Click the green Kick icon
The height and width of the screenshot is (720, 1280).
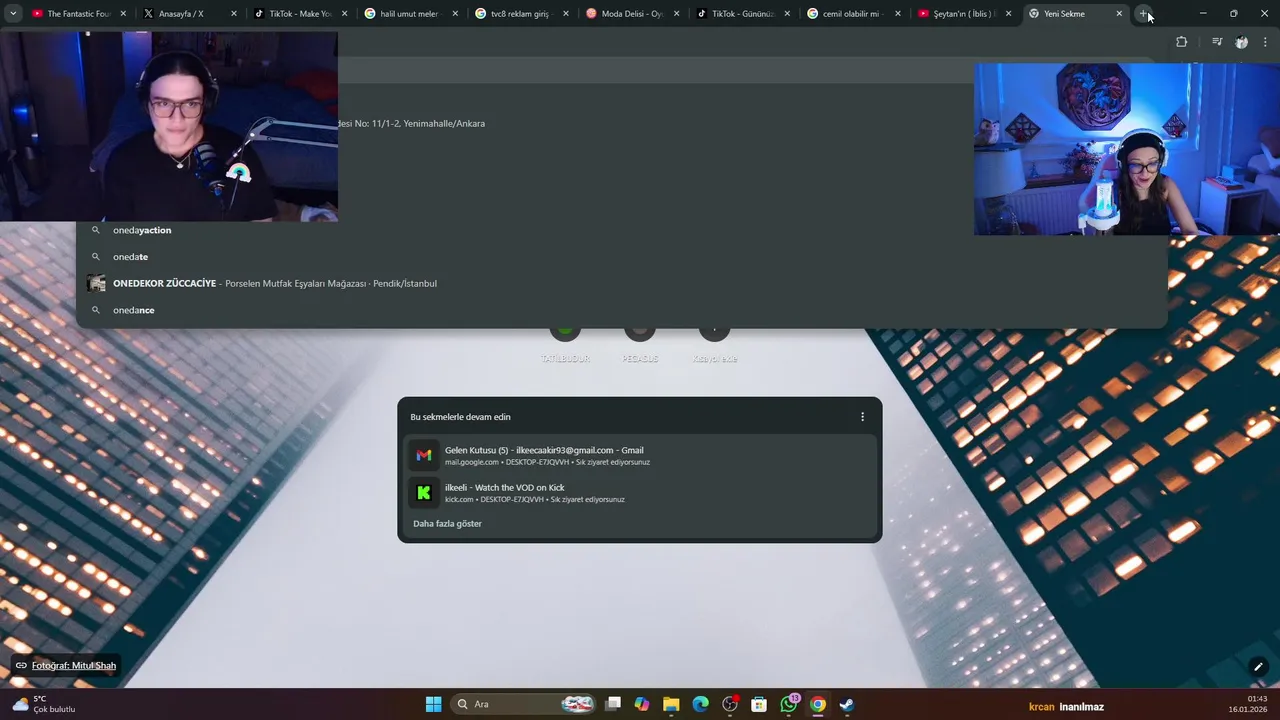click(x=424, y=493)
